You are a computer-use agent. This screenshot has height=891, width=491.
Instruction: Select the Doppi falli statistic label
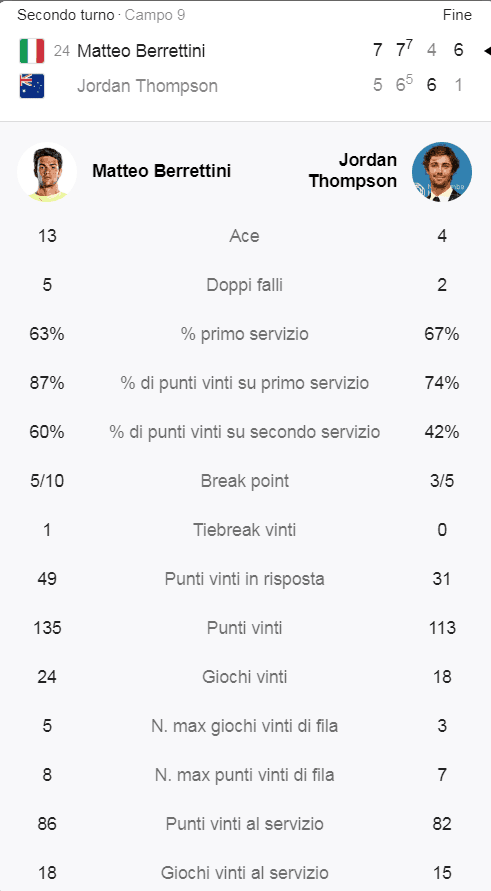coord(244,285)
